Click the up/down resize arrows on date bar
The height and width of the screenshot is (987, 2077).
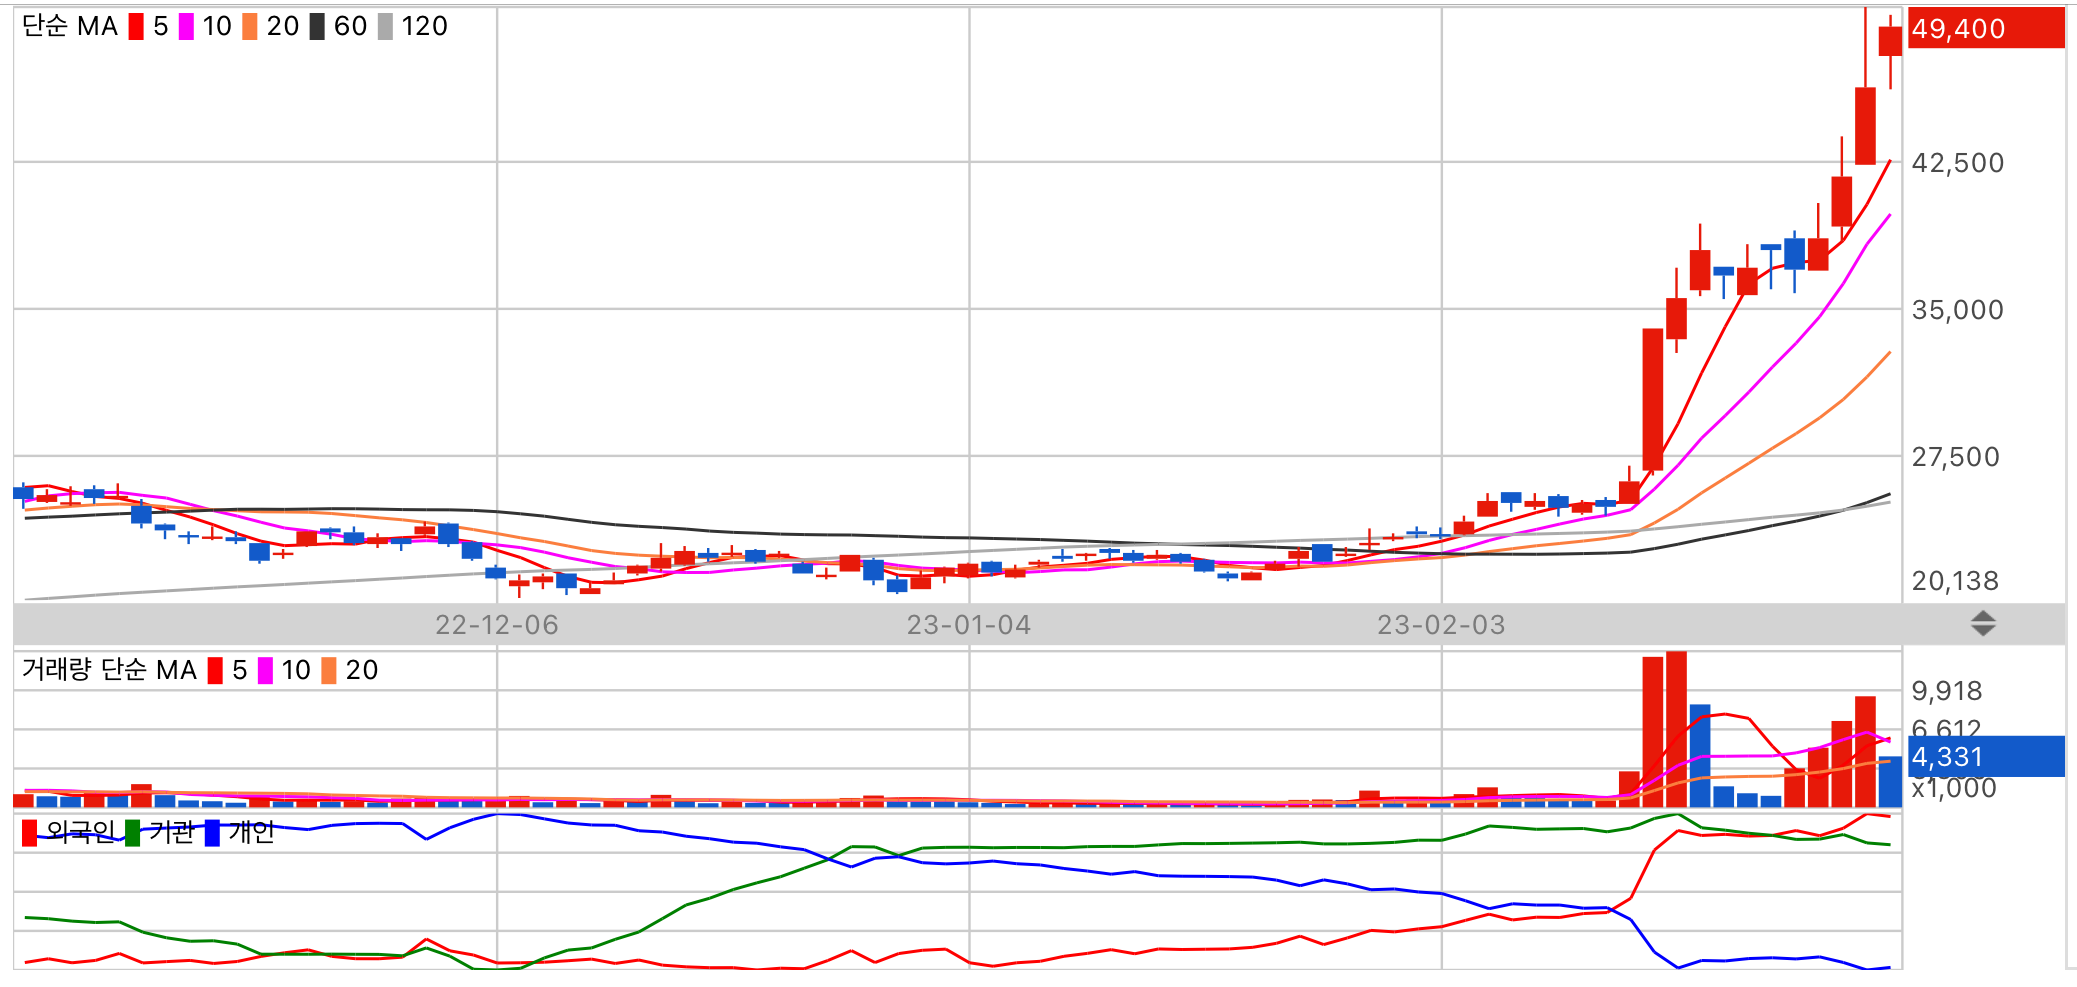(1983, 624)
